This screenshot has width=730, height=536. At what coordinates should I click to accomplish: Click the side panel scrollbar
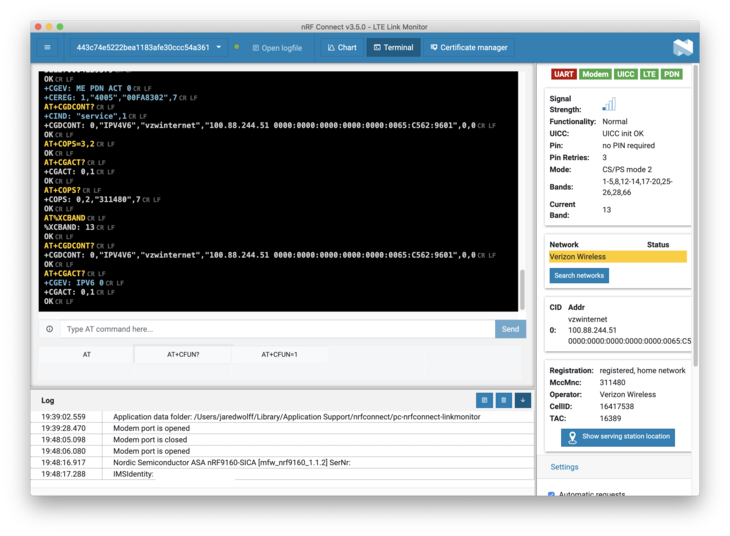pos(695,215)
